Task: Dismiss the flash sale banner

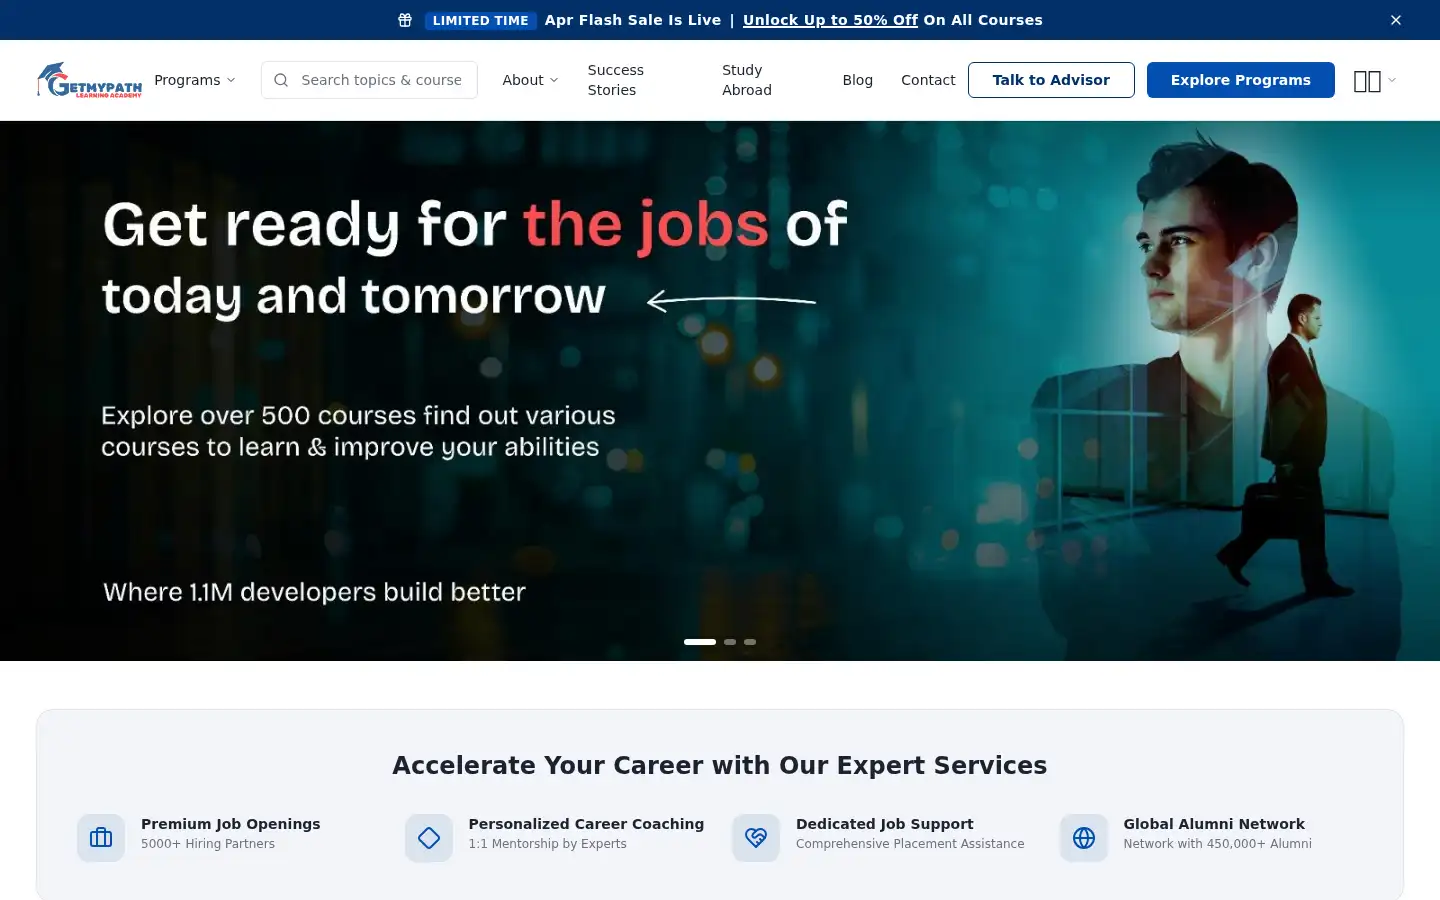Action: 1396,20
